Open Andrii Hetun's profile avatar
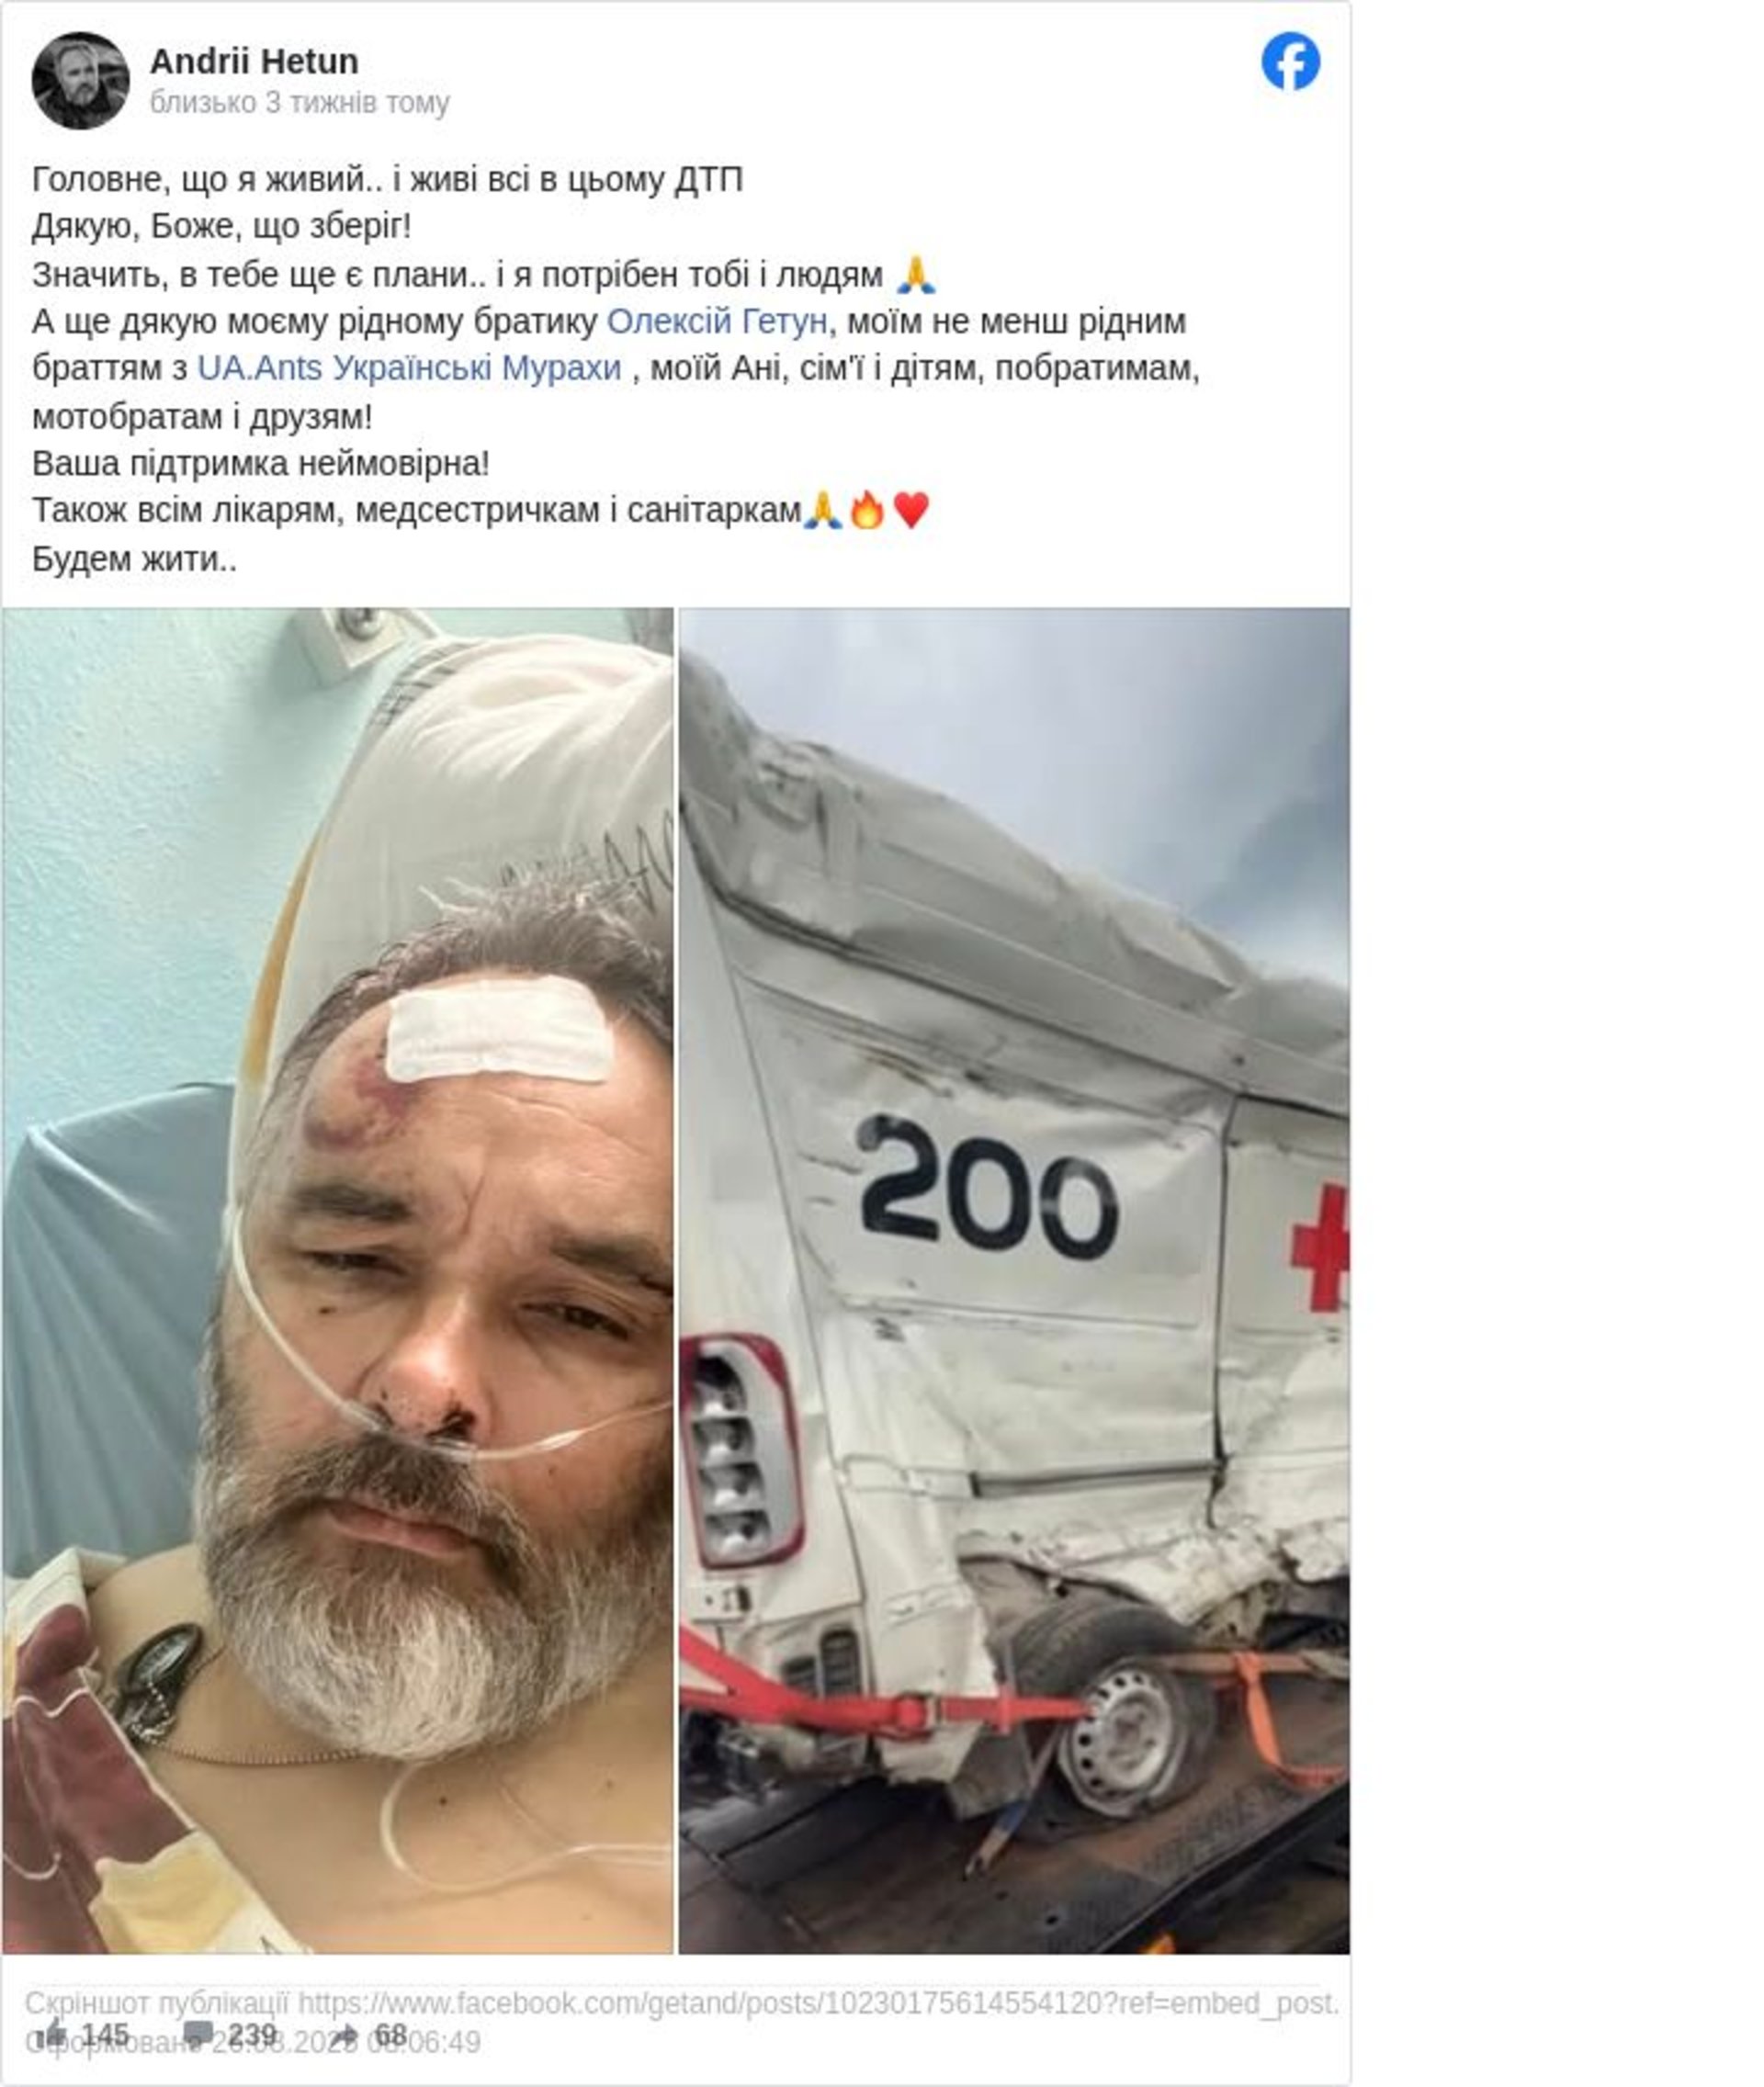This screenshot has width=1764, height=2087. pyautogui.click(x=80, y=81)
